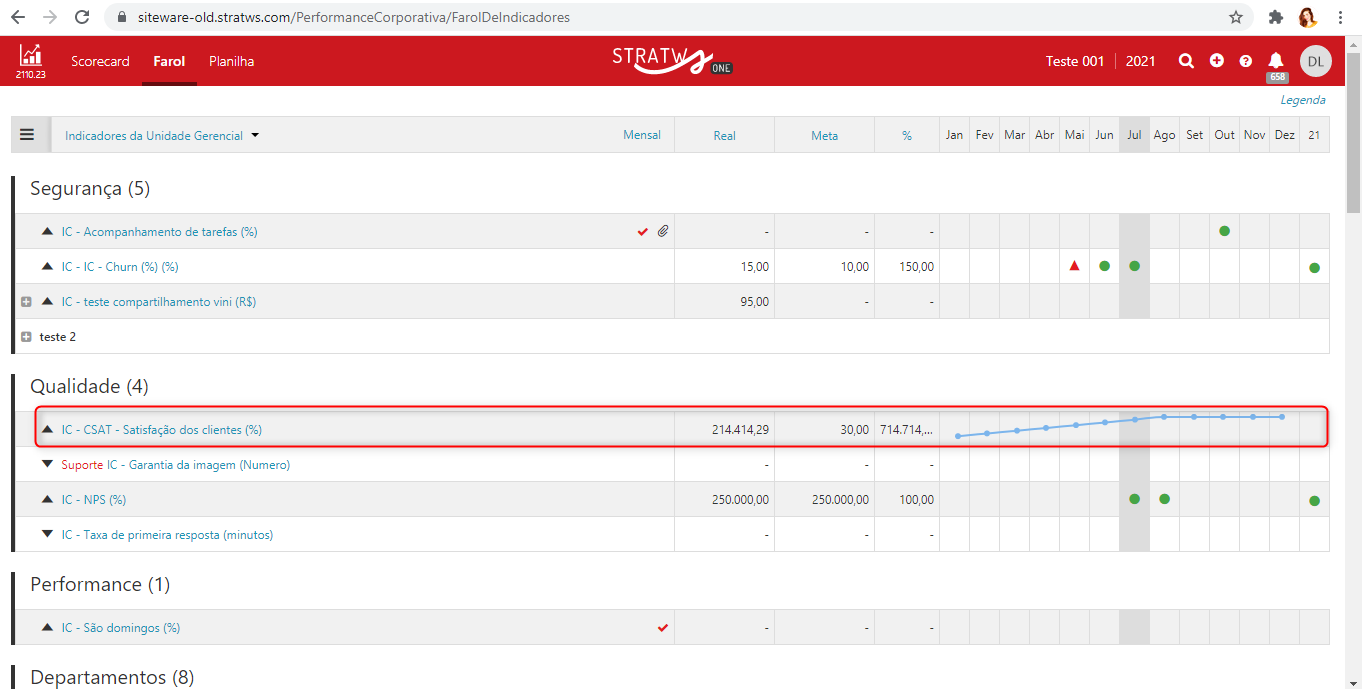Click the green dot in Churn's Jun column

(1104, 266)
